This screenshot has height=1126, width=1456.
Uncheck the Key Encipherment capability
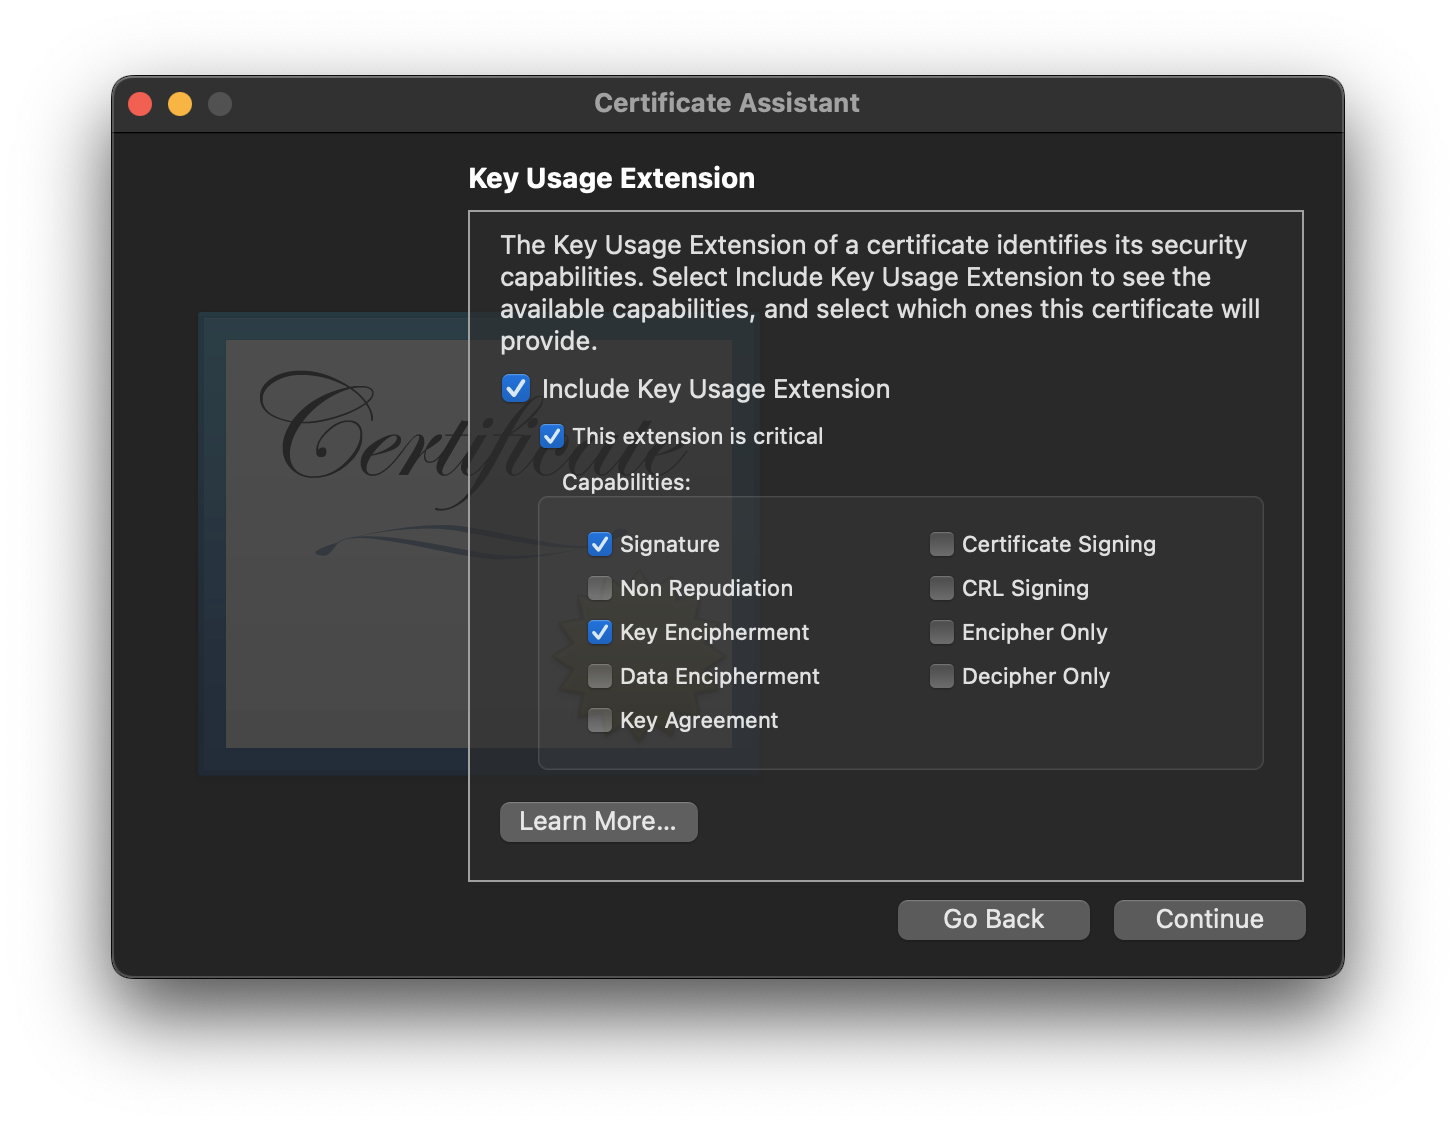coord(600,632)
